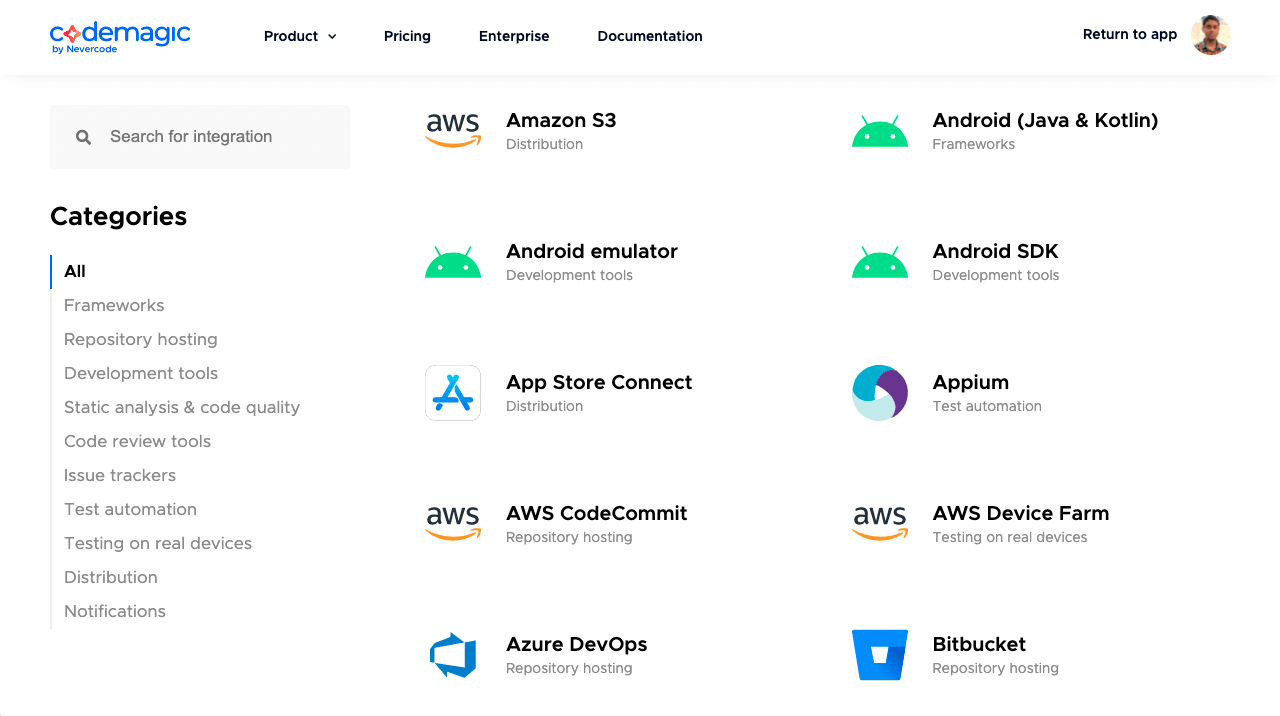Click 'Repository hosting' label under Bitbucket
The height and width of the screenshot is (716, 1280).
(x=996, y=668)
